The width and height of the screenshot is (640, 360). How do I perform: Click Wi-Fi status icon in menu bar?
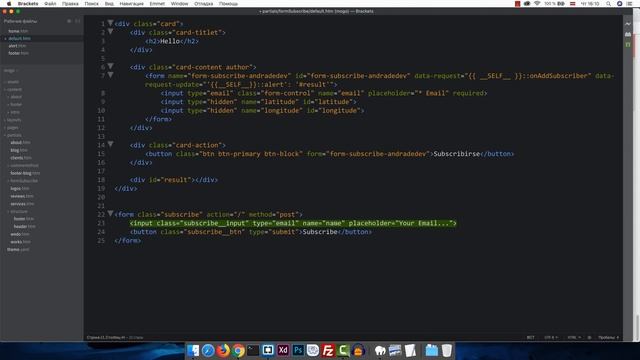click(537, 4)
